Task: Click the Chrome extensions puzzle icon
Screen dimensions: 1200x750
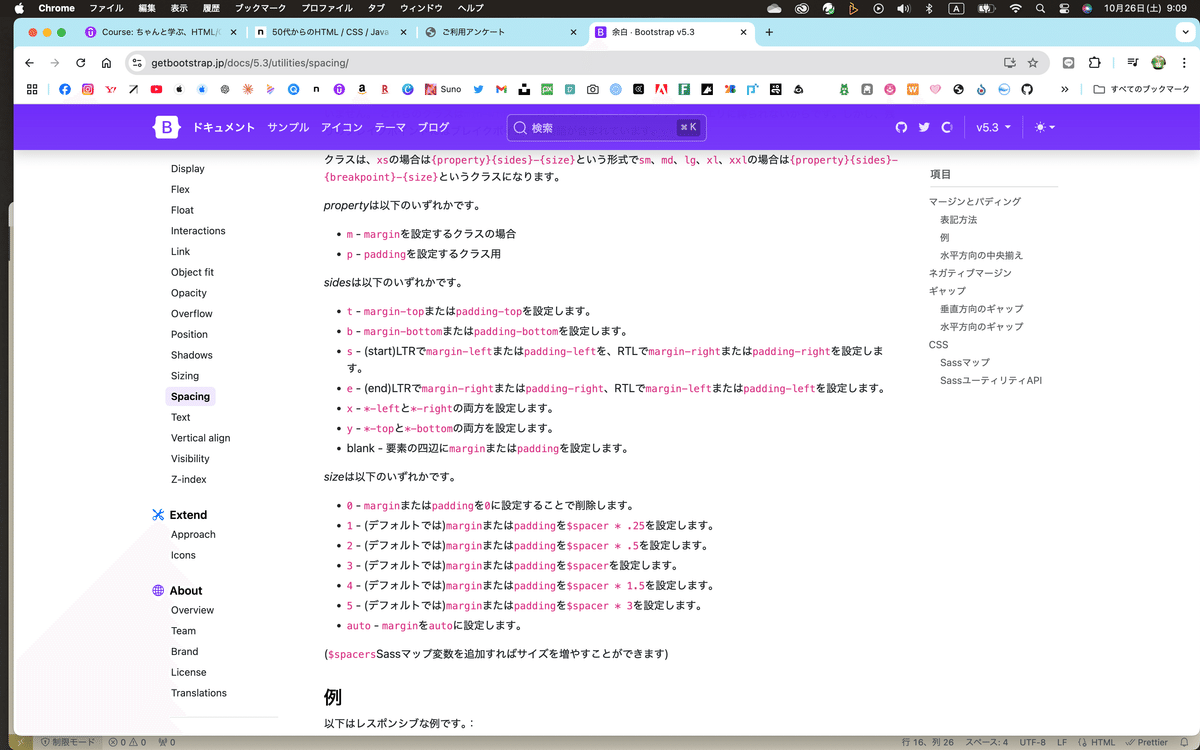Action: (x=1095, y=62)
